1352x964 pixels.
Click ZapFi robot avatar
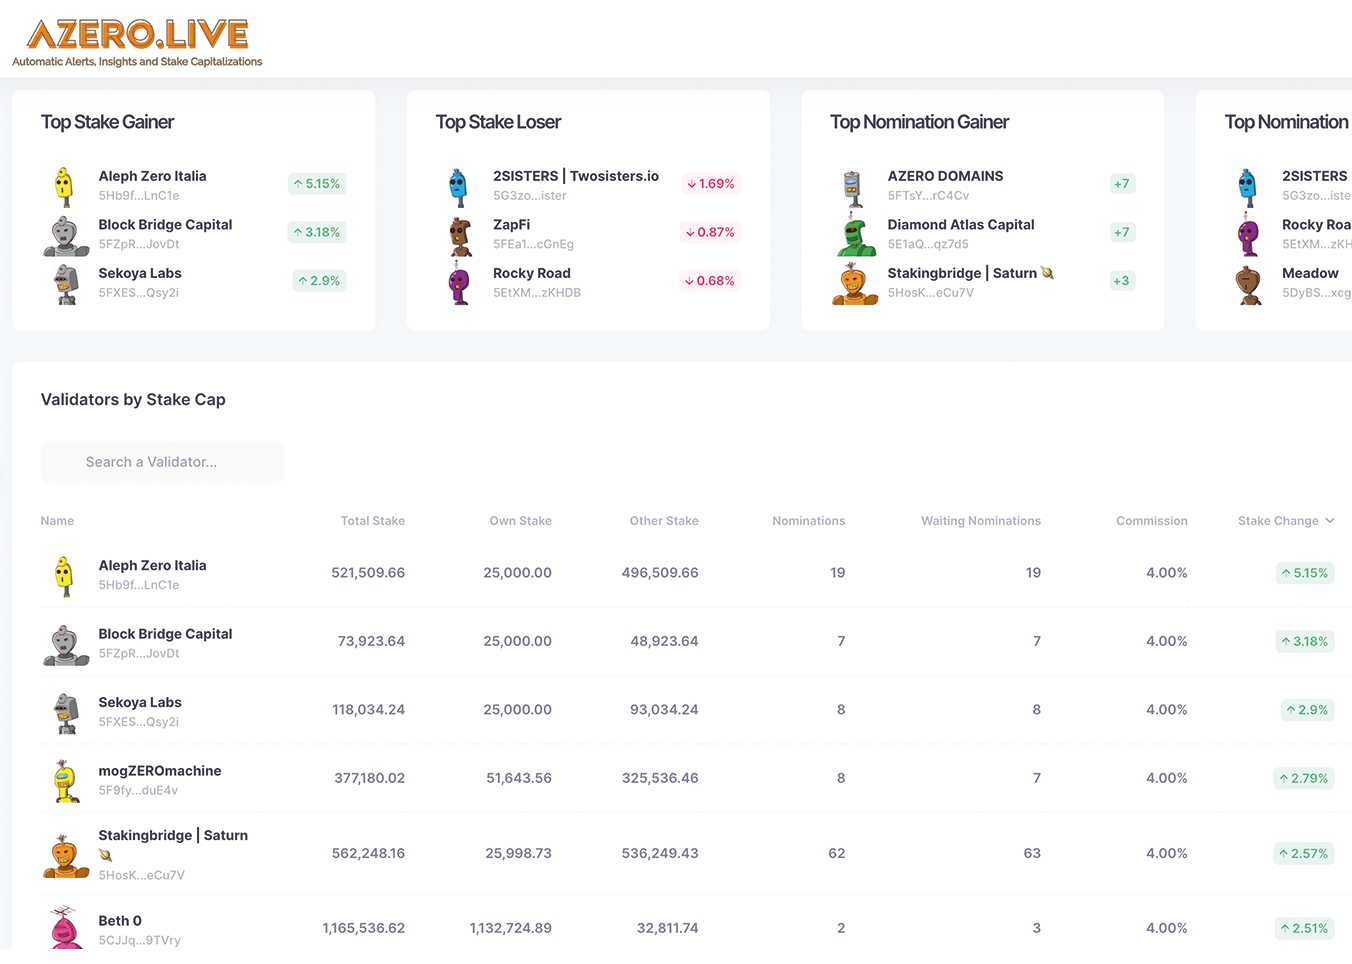[x=460, y=236]
